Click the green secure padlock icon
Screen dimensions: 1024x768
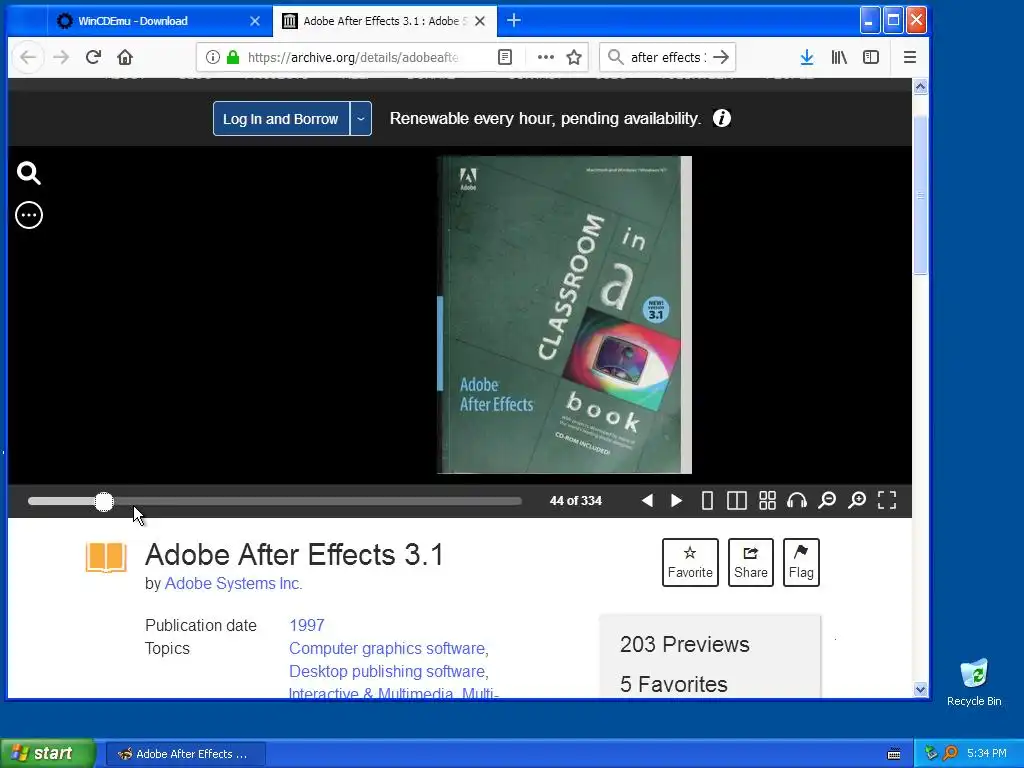(232, 57)
